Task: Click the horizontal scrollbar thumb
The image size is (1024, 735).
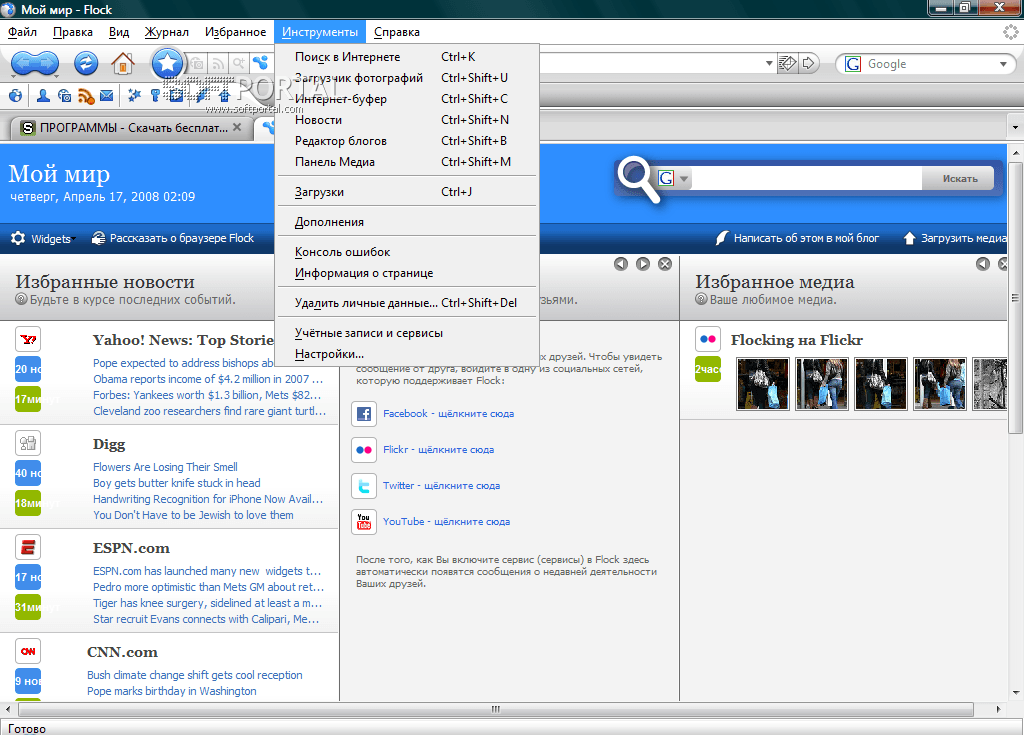Action: tap(496, 709)
